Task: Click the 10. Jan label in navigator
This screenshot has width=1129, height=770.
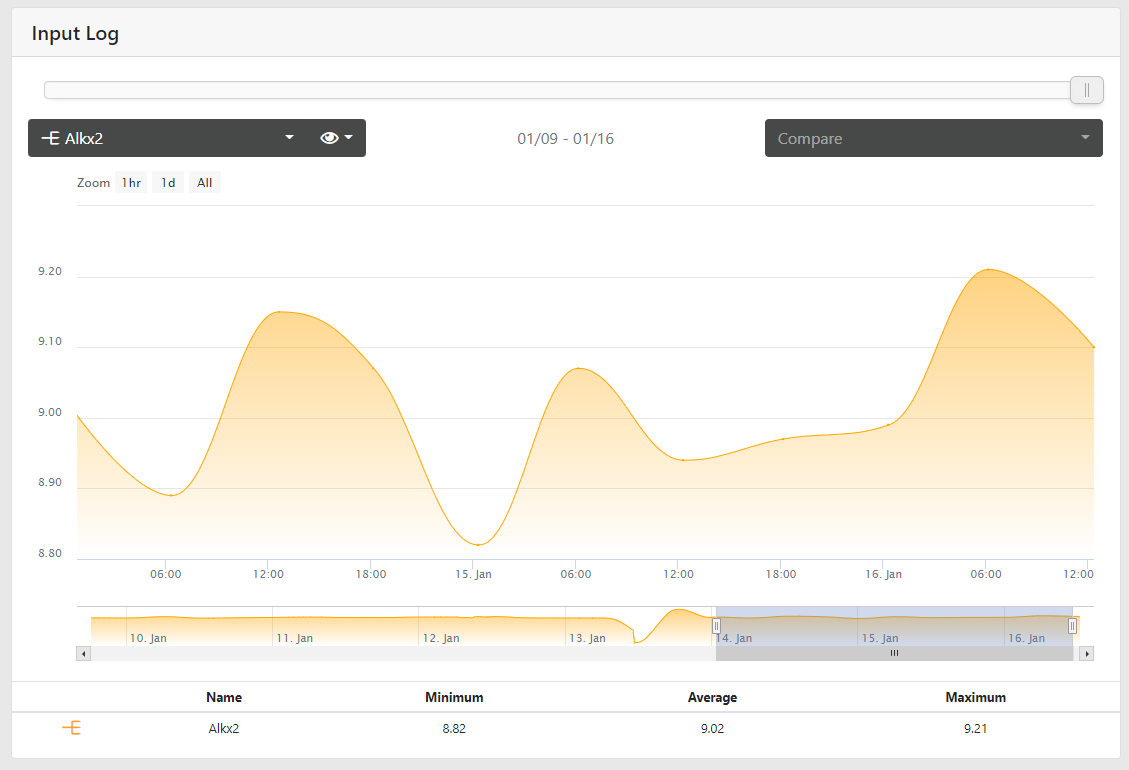Action: (x=148, y=638)
